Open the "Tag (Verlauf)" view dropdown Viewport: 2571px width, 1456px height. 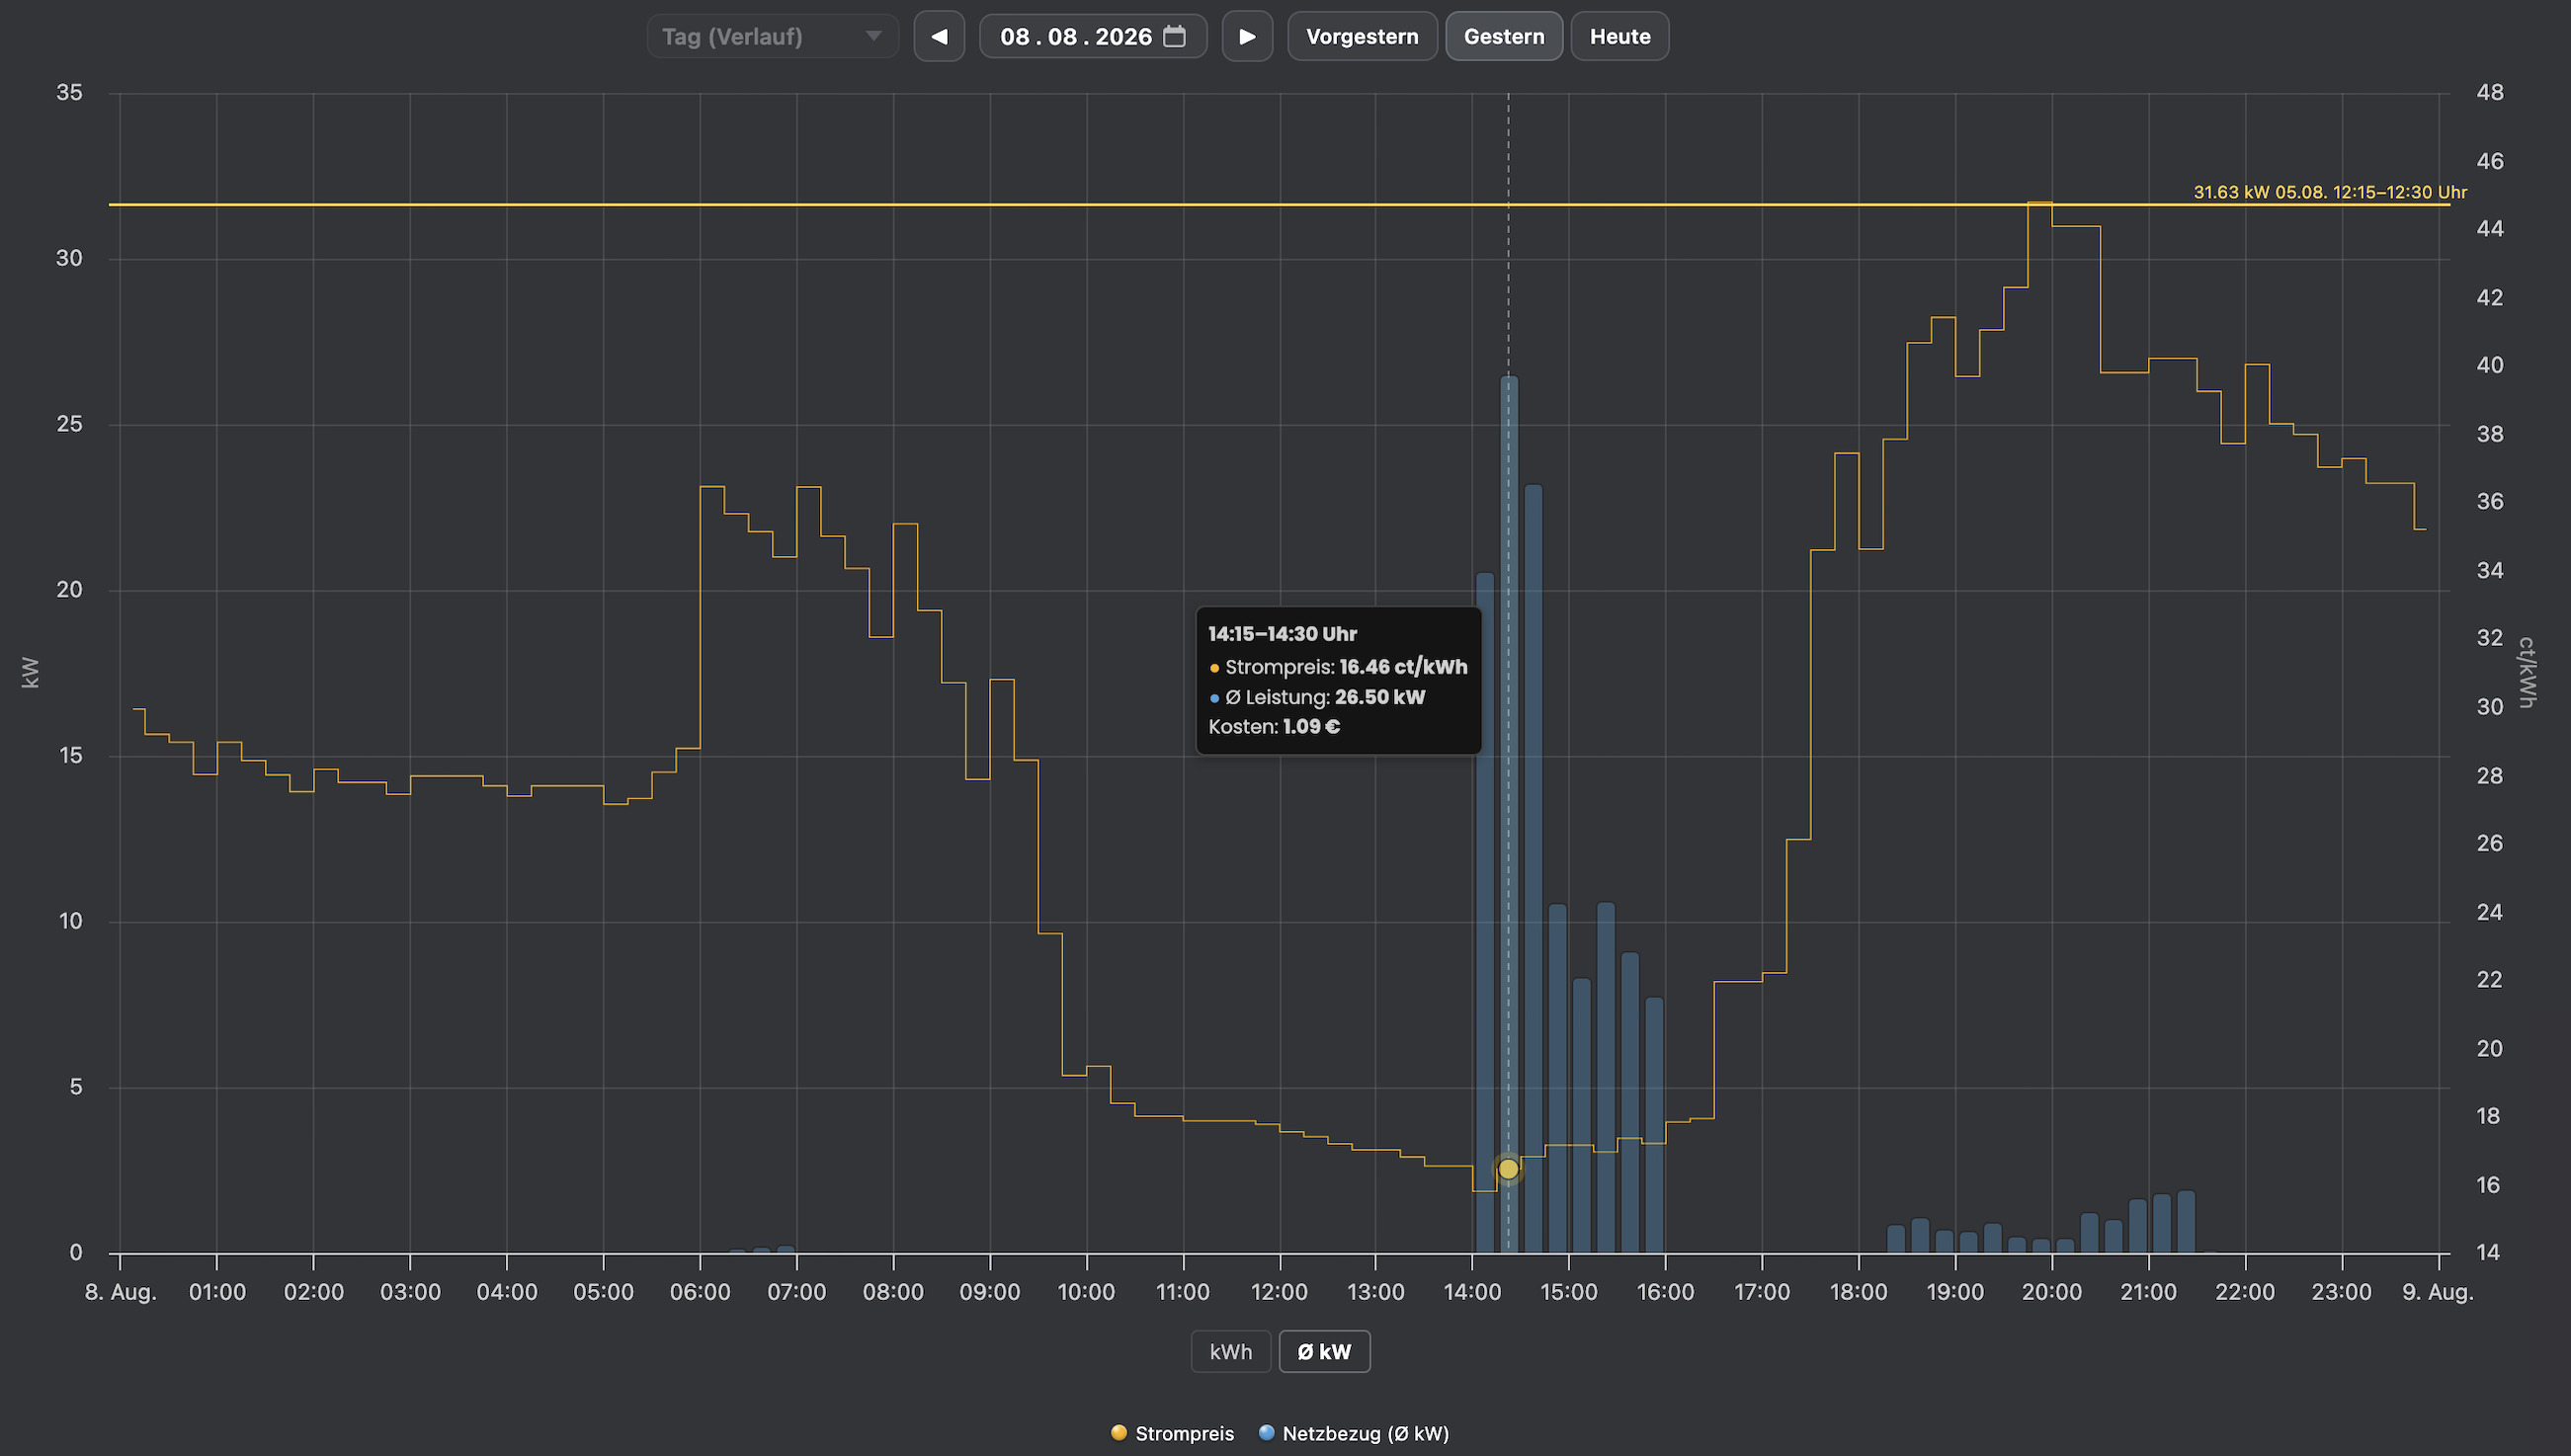(x=772, y=37)
